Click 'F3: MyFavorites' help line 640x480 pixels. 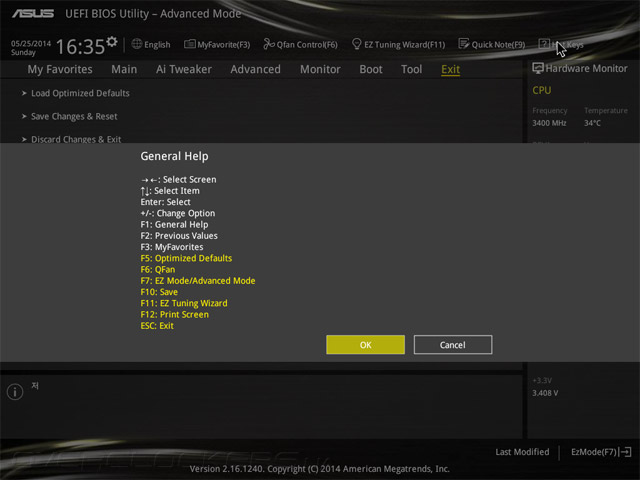click(x=172, y=247)
